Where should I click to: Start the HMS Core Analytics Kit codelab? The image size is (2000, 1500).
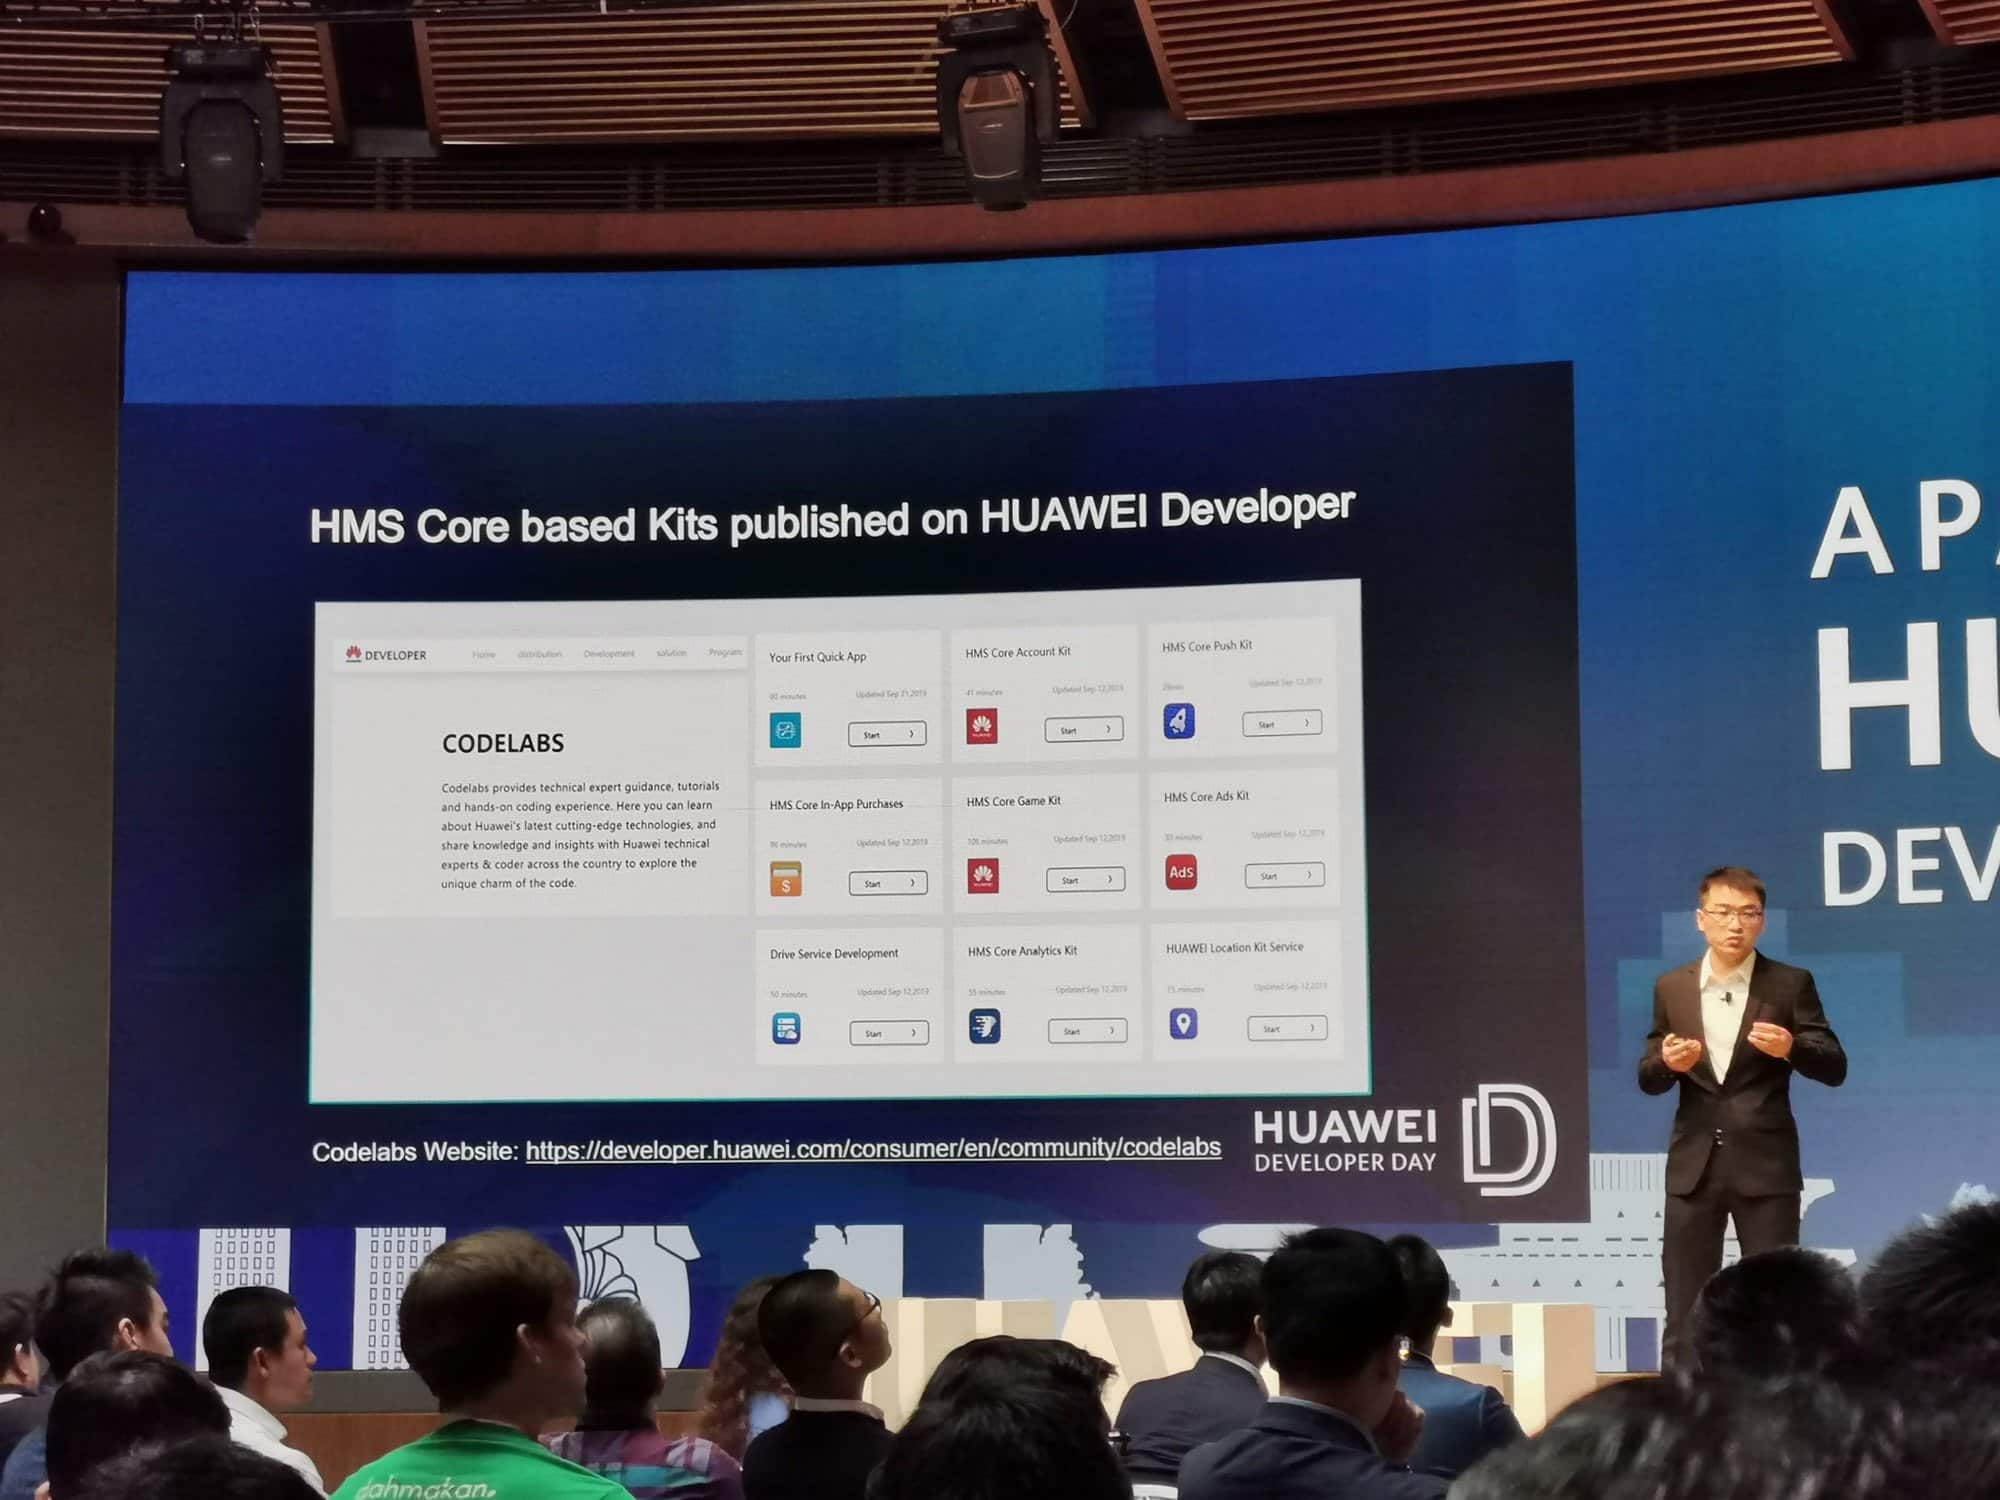point(1088,1030)
